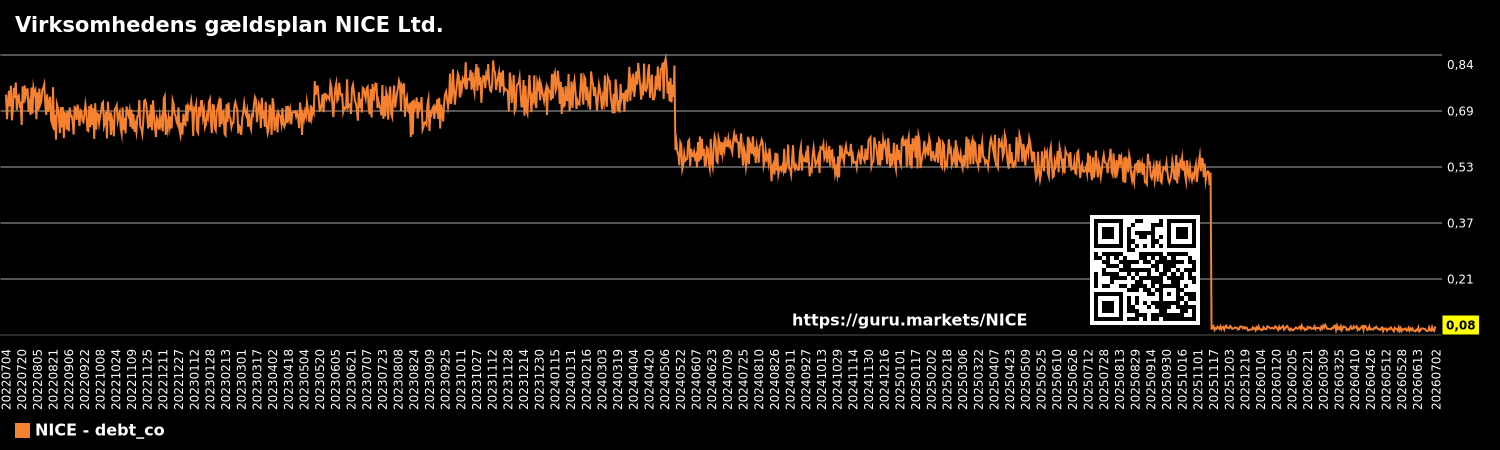The image size is (1500, 450).
Task: Click the 0,84 y-axis label
Action: coord(1460,65)
